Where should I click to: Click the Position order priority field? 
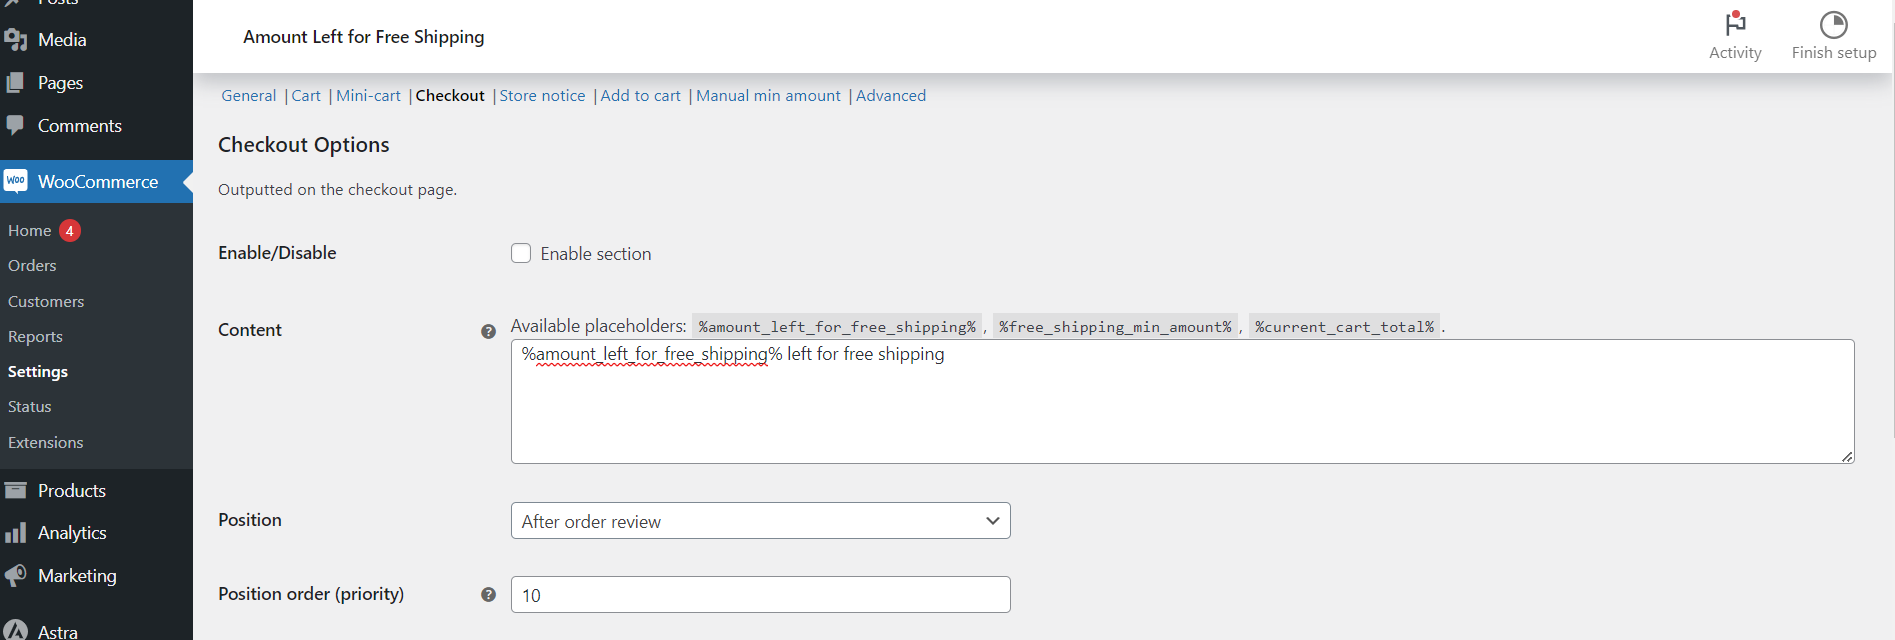760,595
